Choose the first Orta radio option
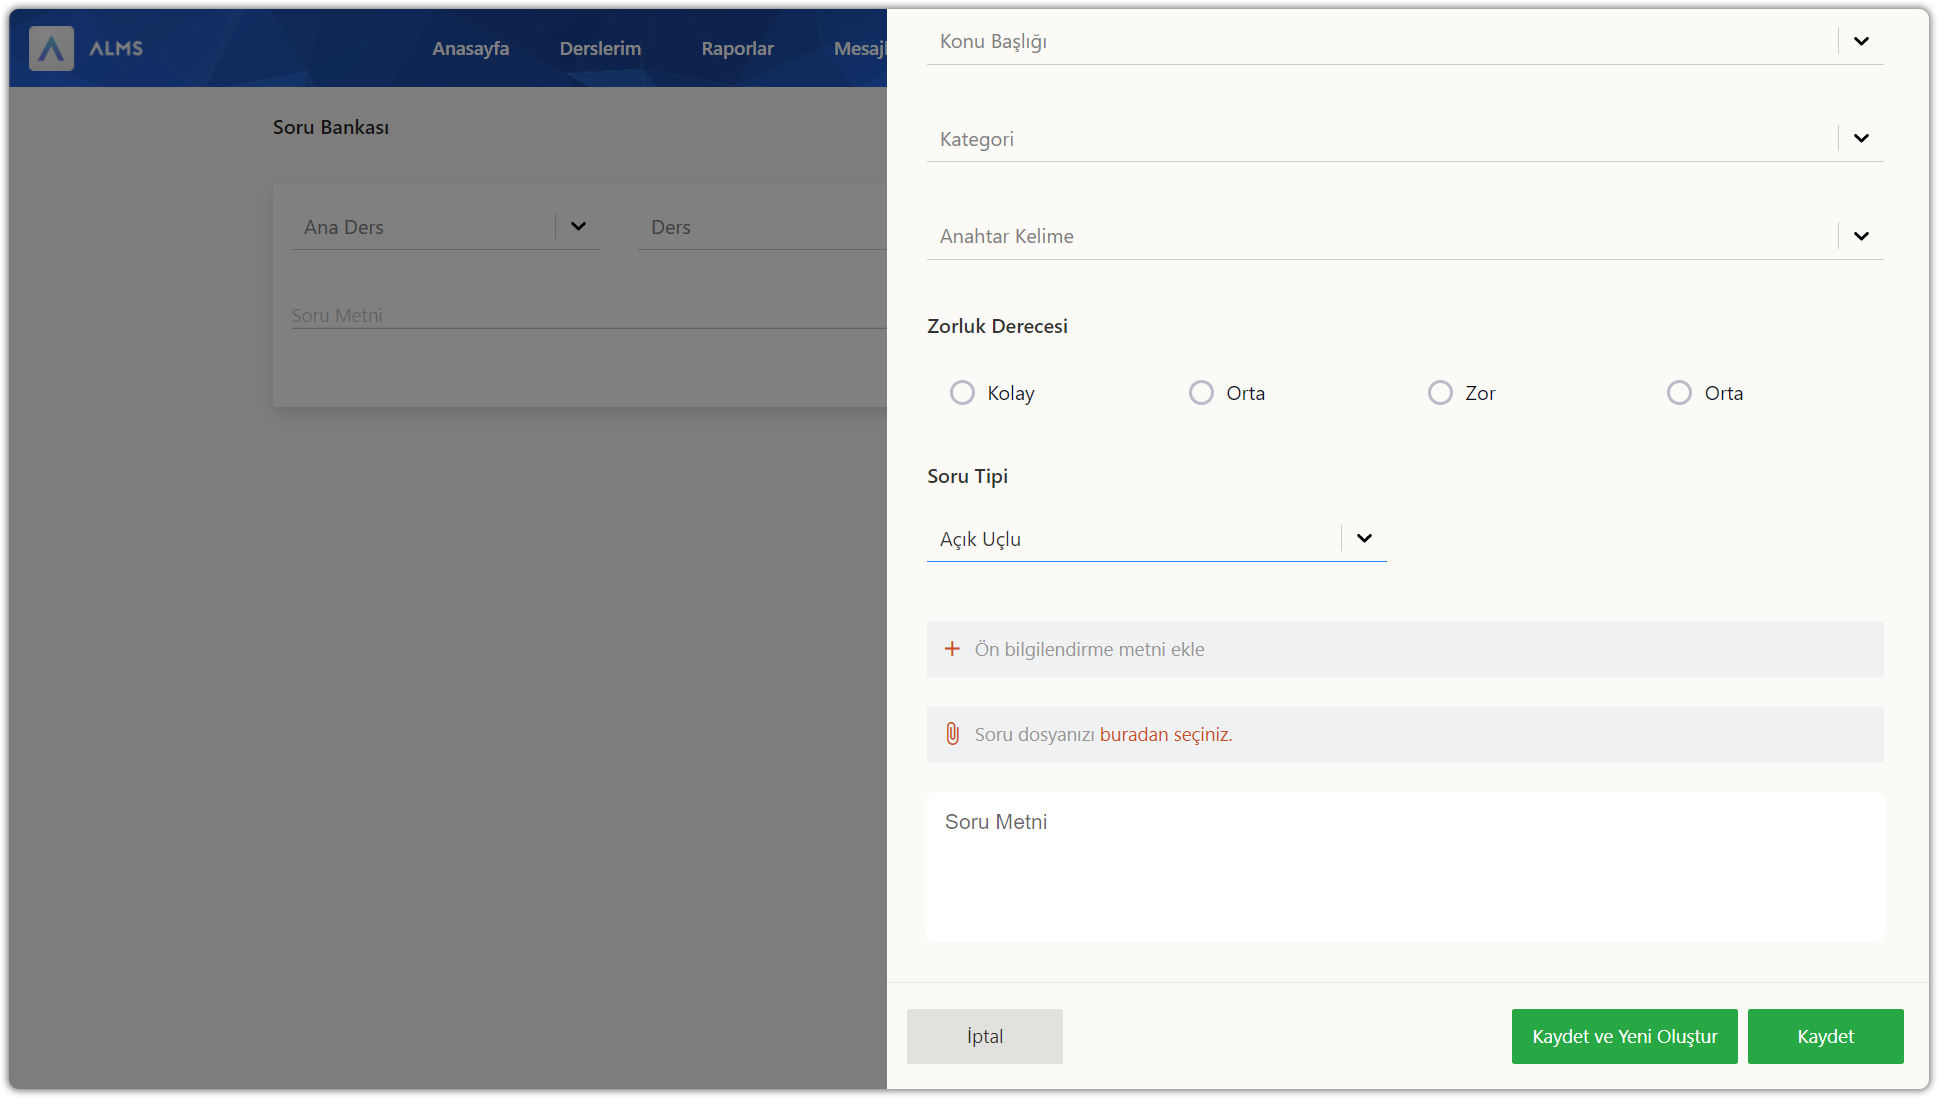This screenshot has width=1938, height=1098. point(1201,393)
